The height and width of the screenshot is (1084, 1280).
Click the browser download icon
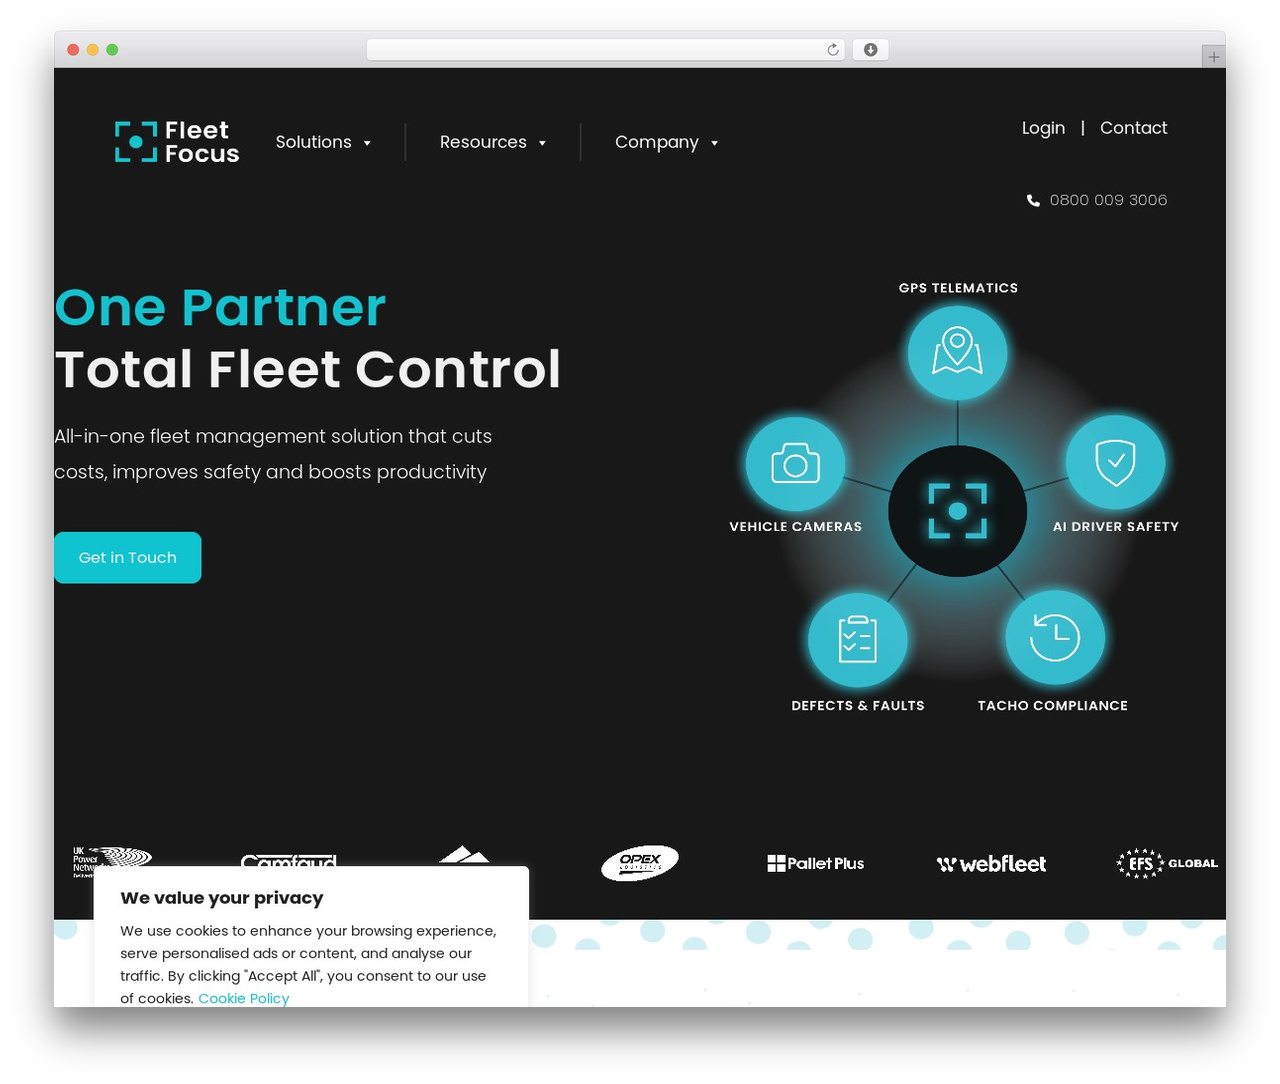coord(870,50)
